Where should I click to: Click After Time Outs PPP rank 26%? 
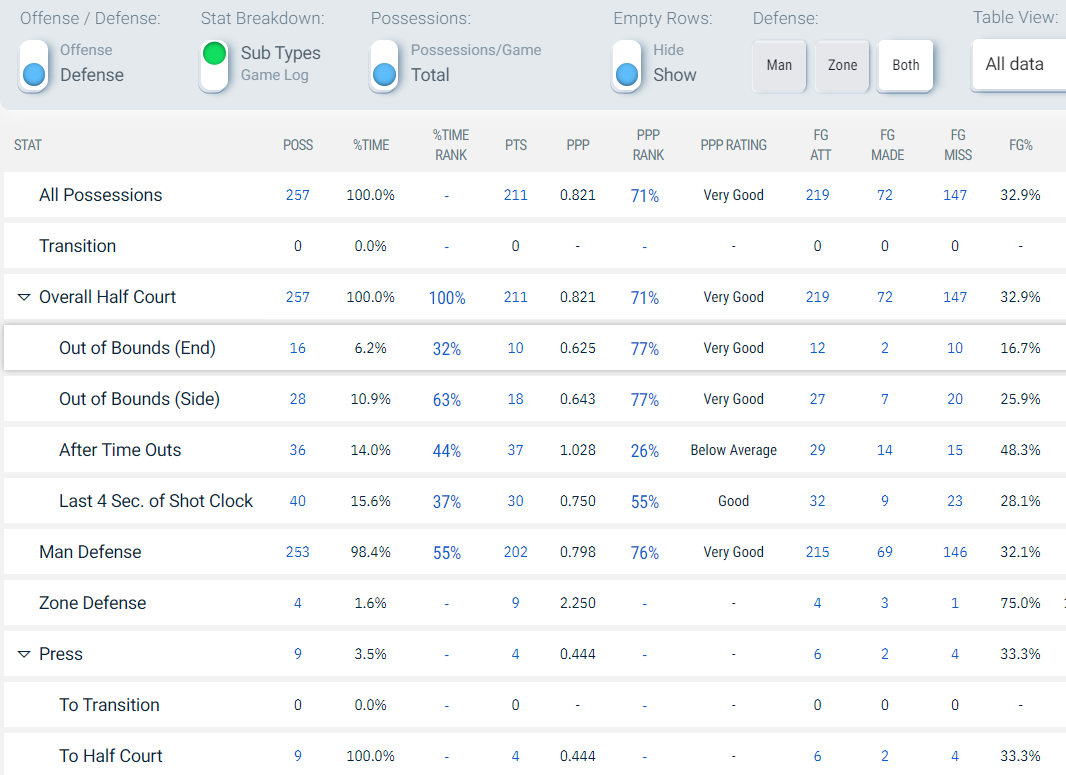pos(644,451)
